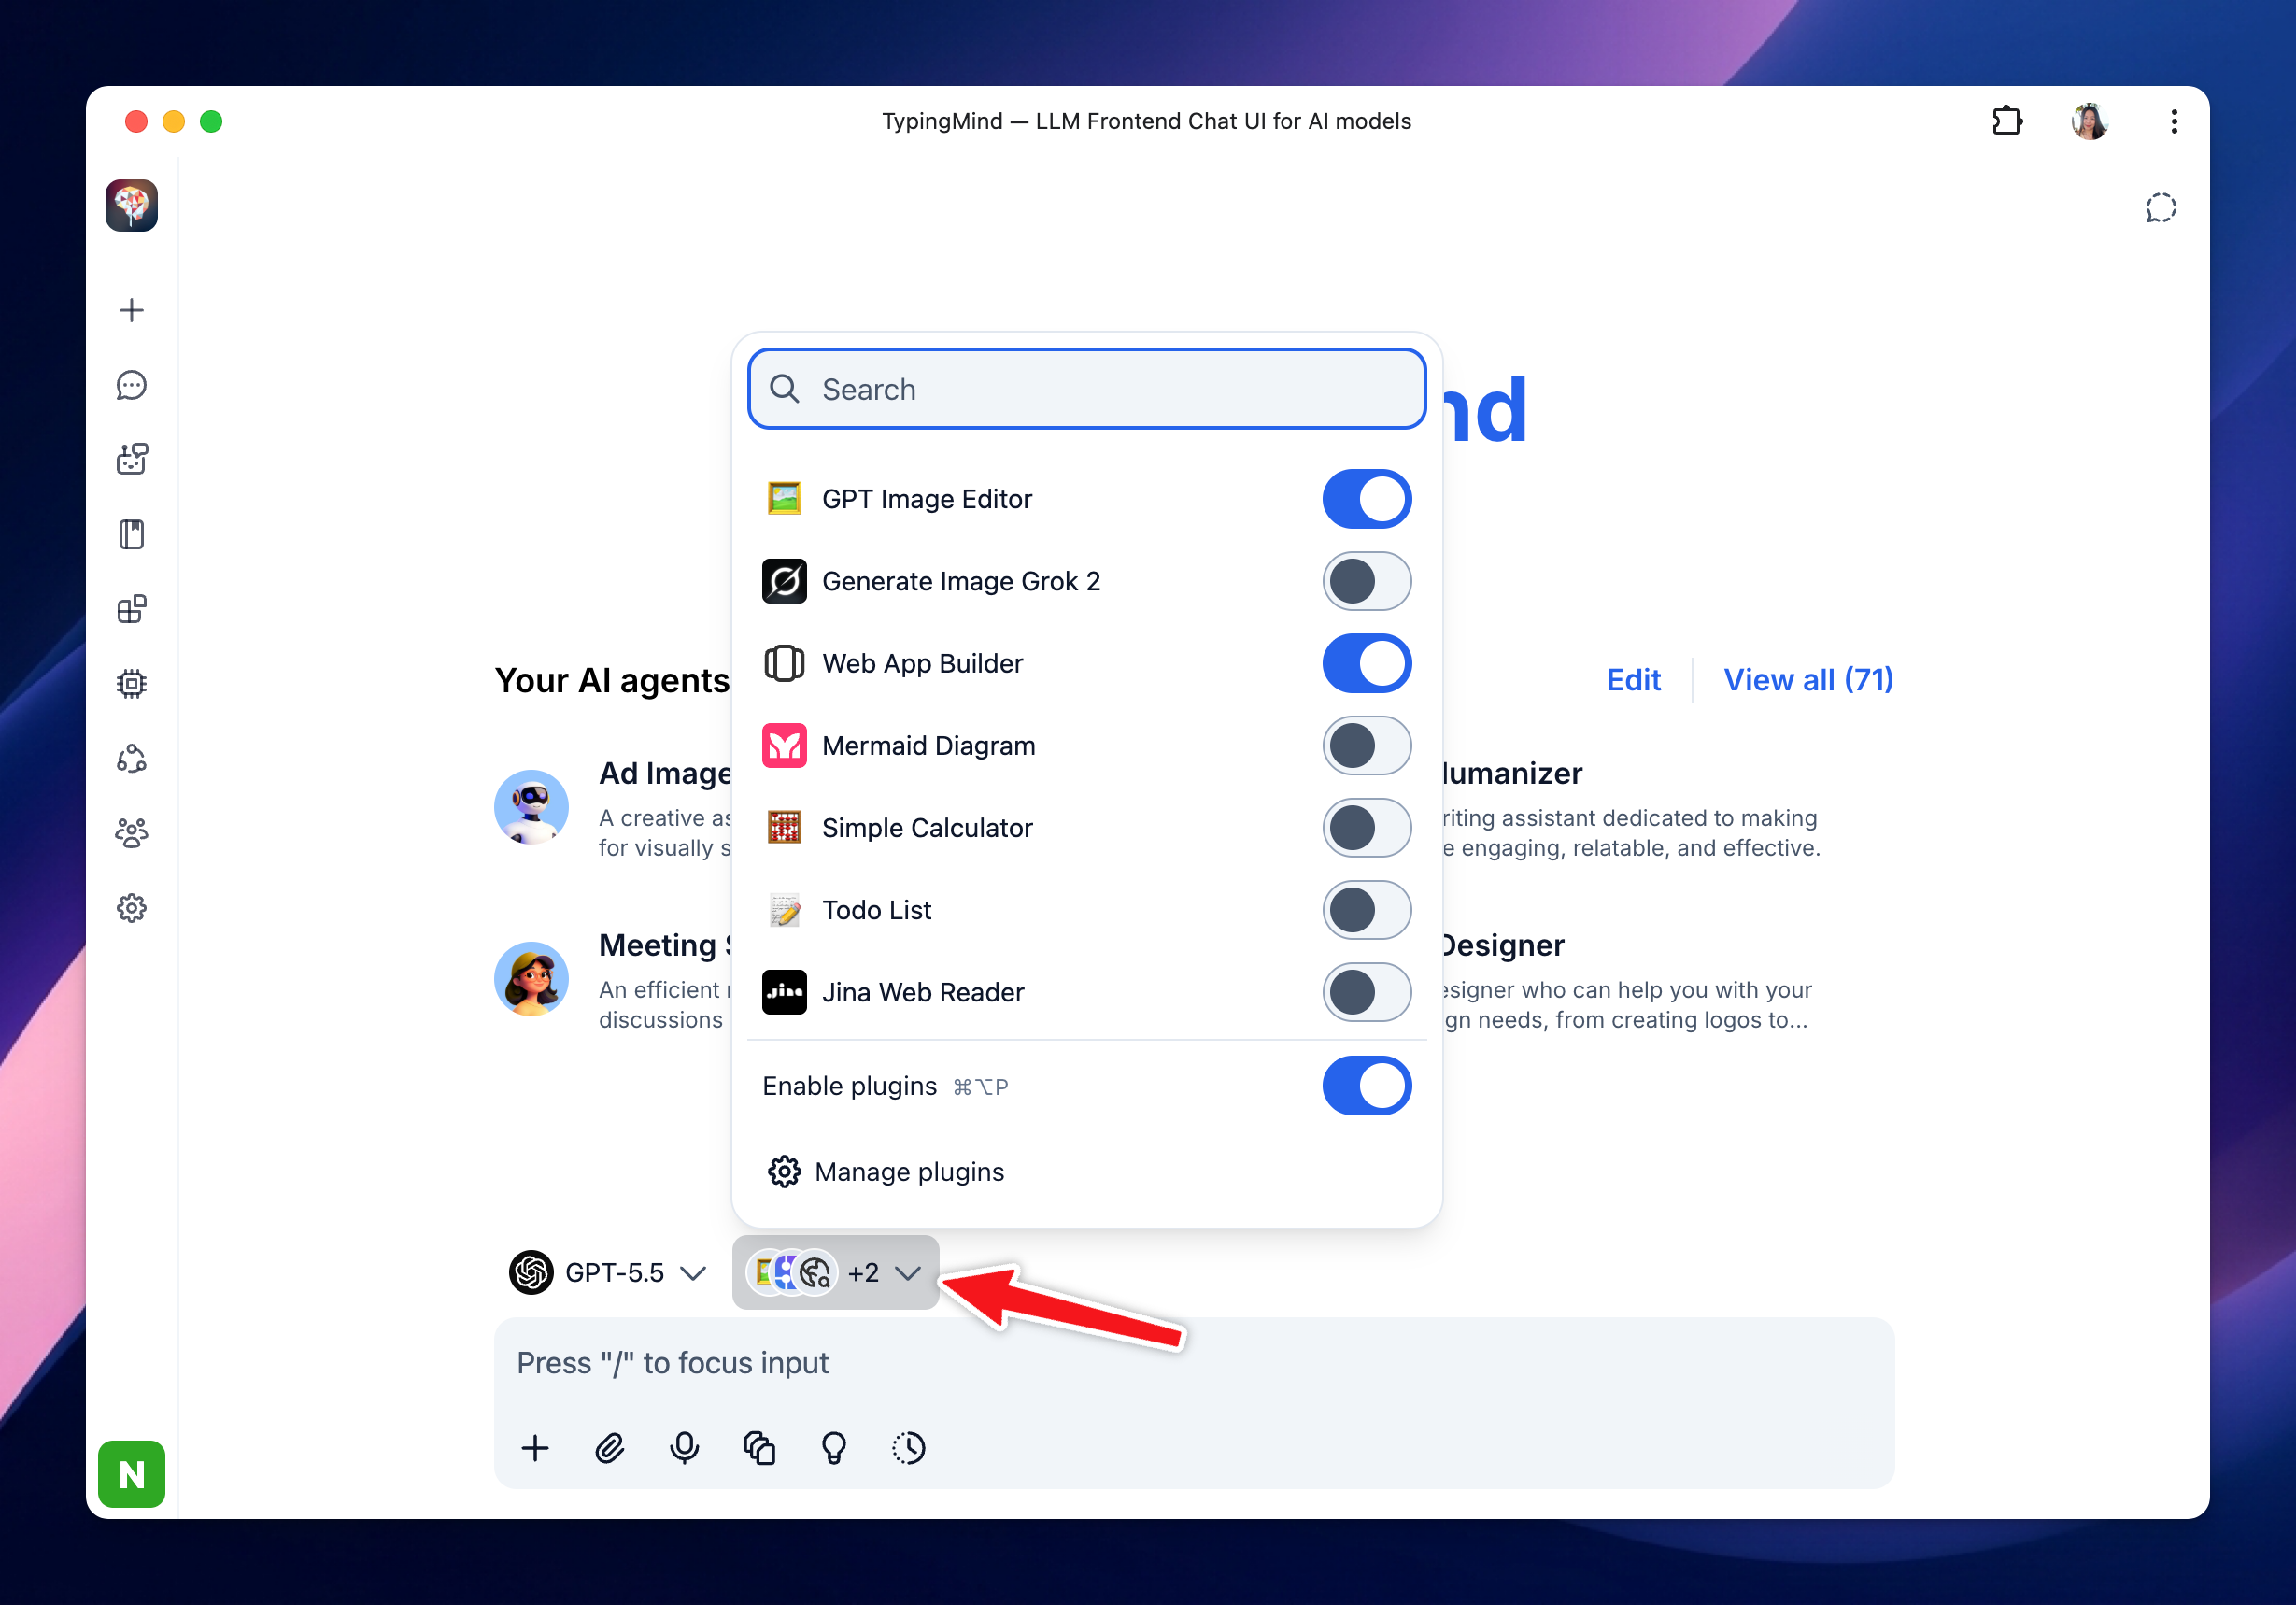
Task: Open the teams people sidebar icon
Action: (x=132, y=833)
